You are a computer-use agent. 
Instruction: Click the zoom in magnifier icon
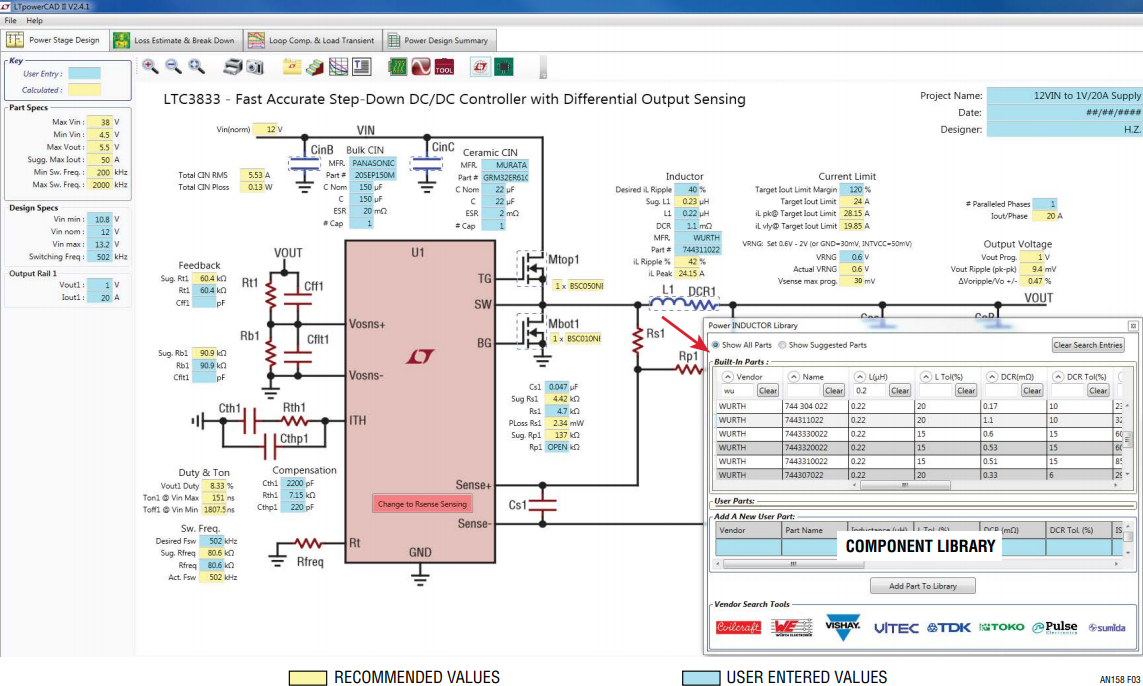click(x=150, y=66)
